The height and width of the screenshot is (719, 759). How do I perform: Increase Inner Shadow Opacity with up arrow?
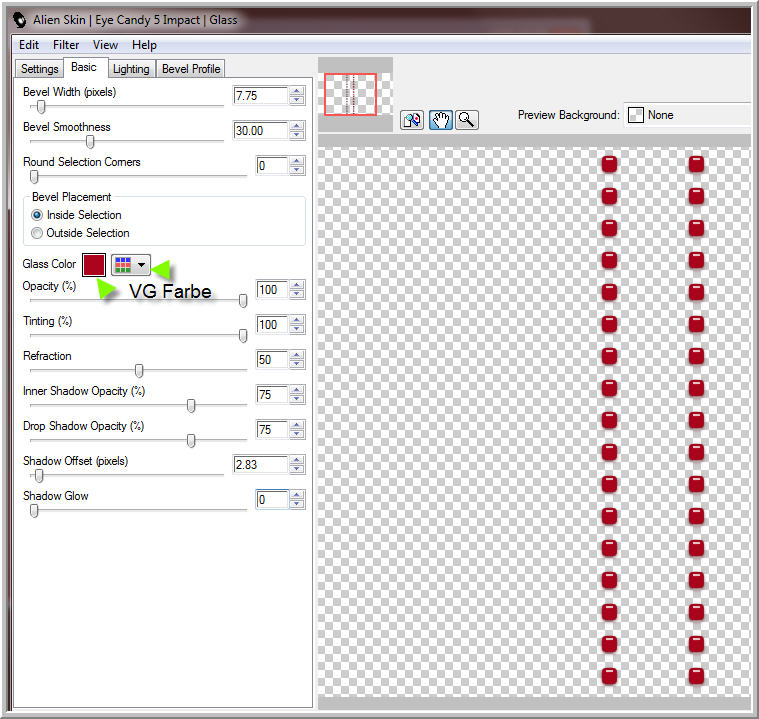point(297,390)
